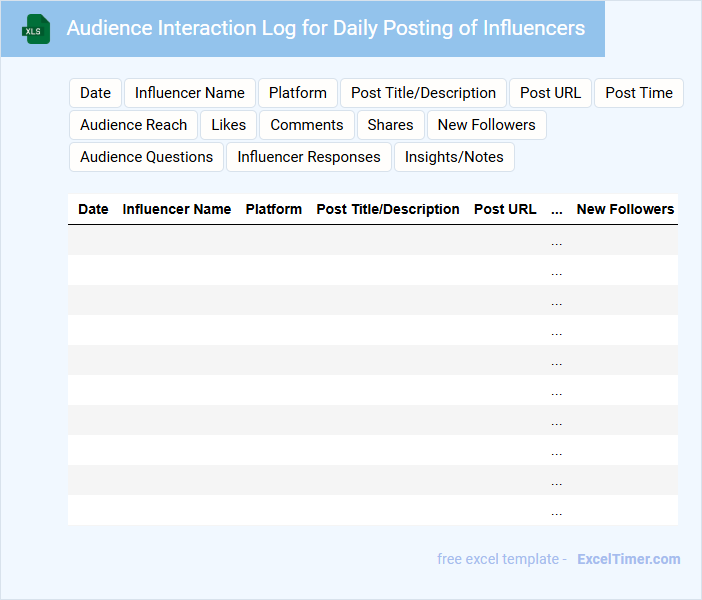Choose the Post URL tag
702x600 pixels.
(x=550, y=93)
